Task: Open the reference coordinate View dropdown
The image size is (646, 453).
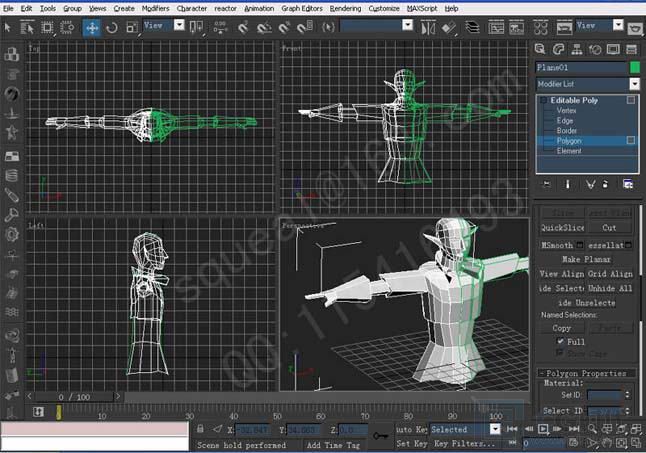Action: pyautogui.click(x=179, y=26)
